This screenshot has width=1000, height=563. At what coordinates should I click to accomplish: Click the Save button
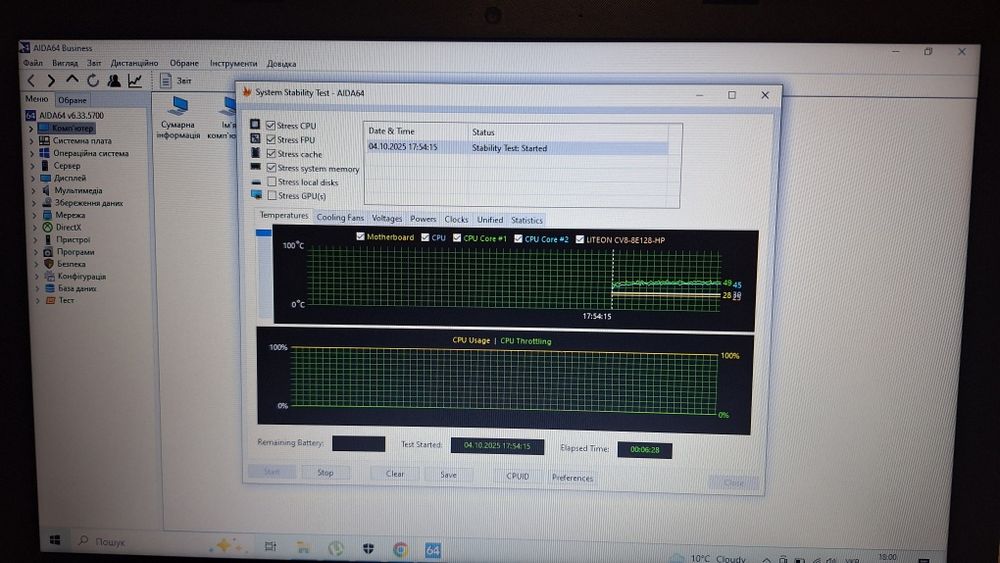tap(448, 475)
